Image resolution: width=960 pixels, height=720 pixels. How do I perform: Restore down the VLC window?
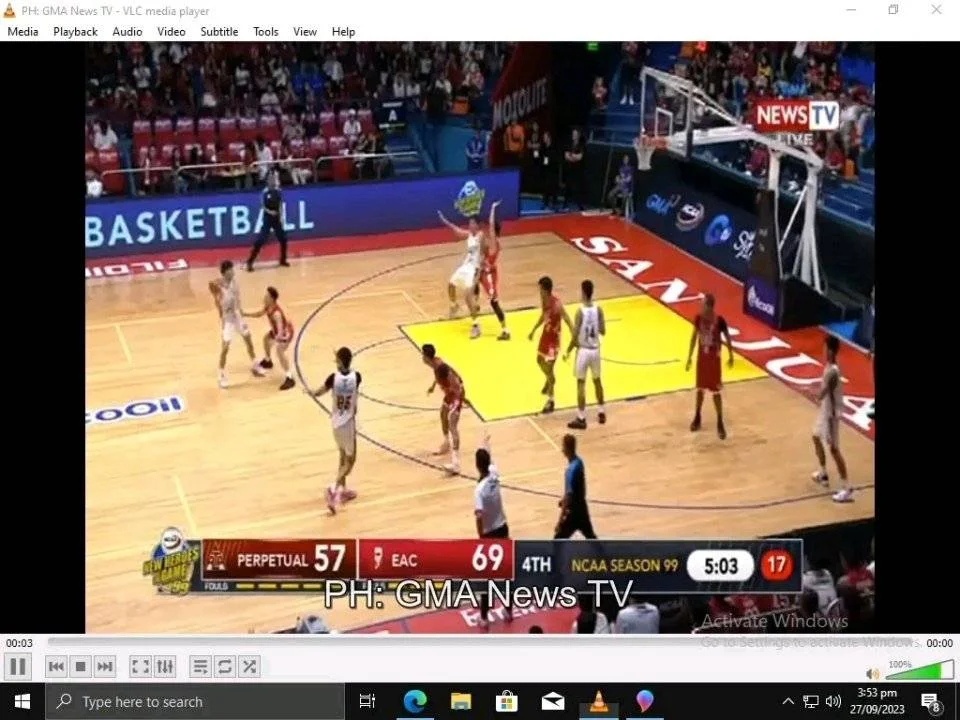pyautogui.click(x=893, y=10)
